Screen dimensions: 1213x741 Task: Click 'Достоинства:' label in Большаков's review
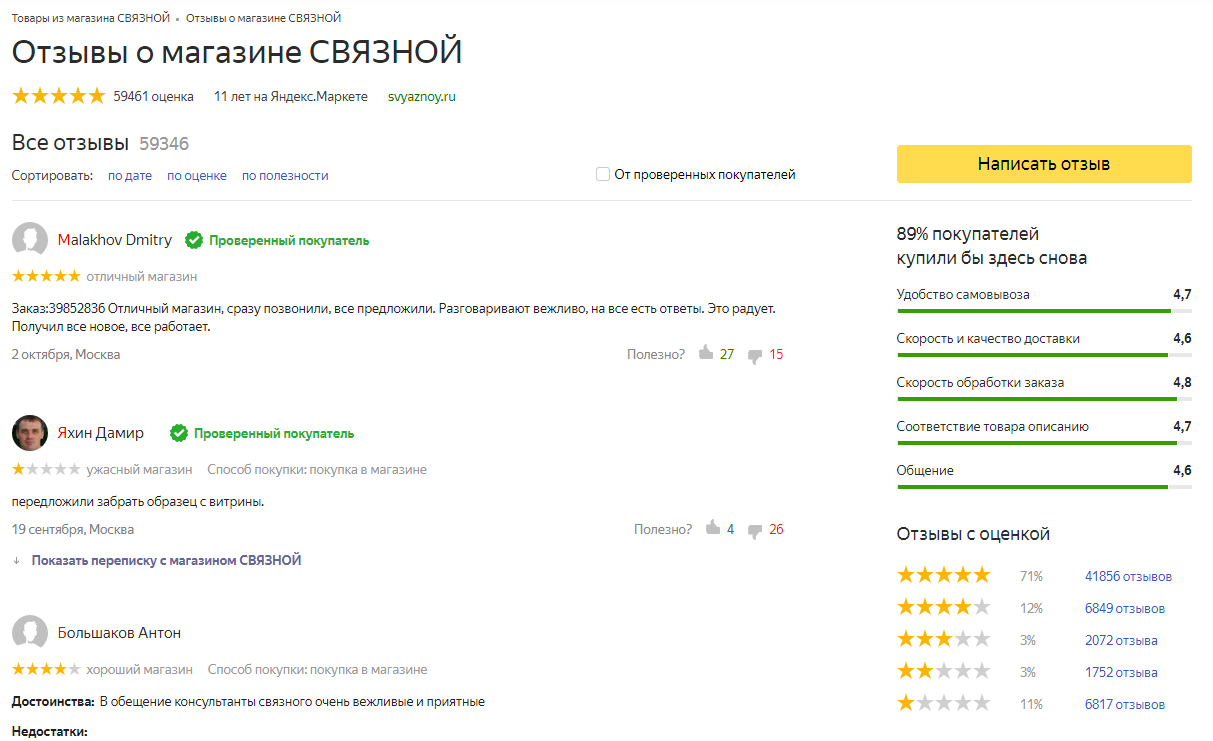click(53, 701)
